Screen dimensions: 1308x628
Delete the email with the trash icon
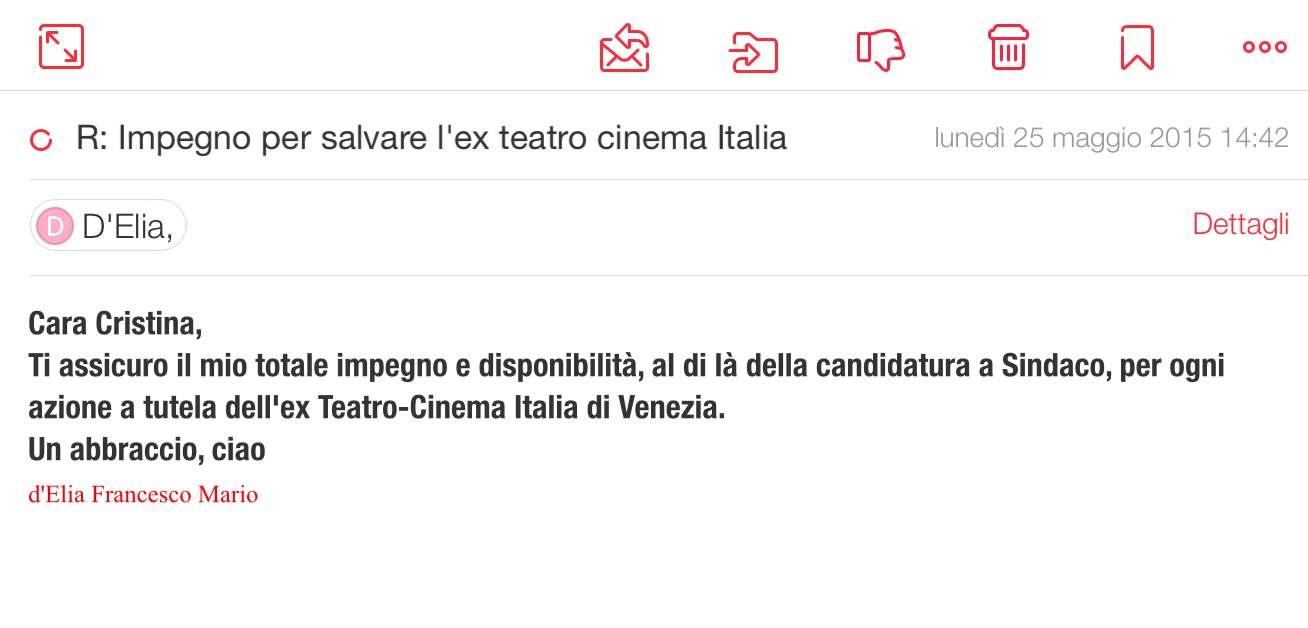coord(1009,47)
